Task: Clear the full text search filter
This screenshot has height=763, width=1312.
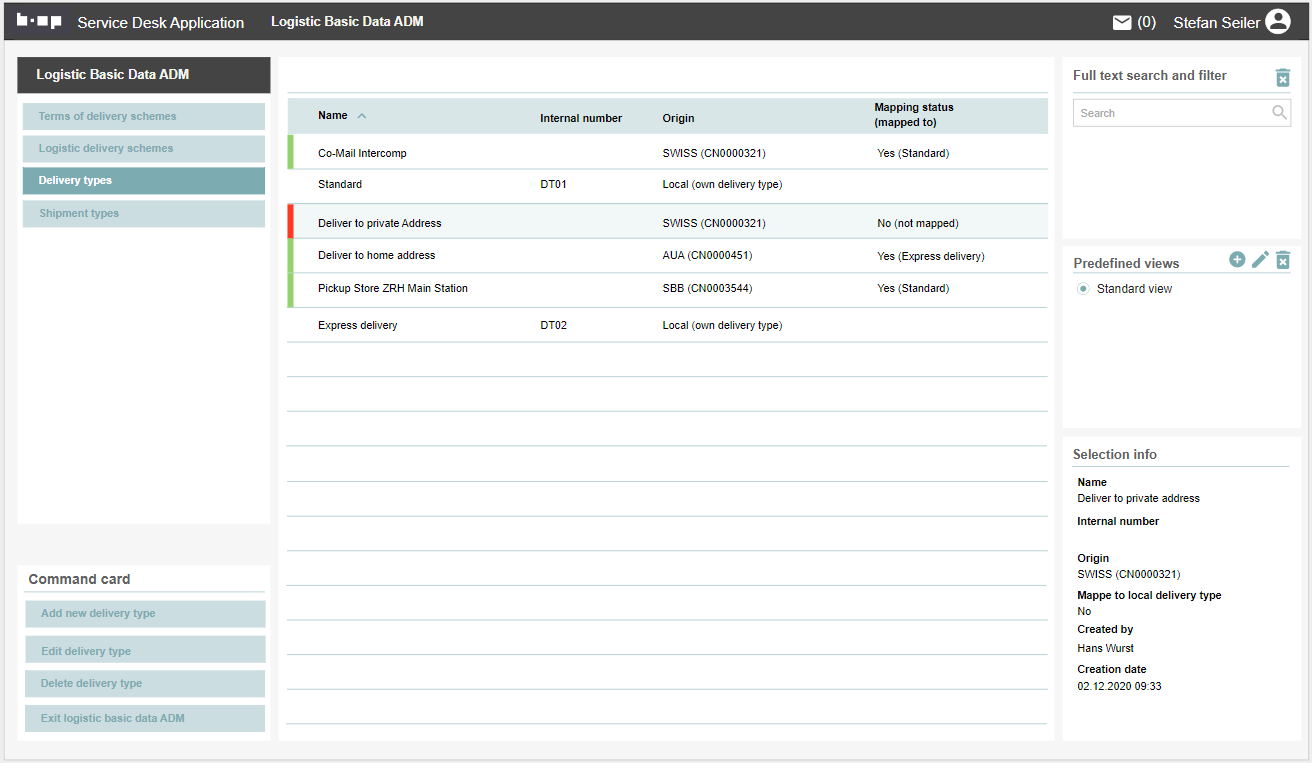Action: tap(1283, 77)
